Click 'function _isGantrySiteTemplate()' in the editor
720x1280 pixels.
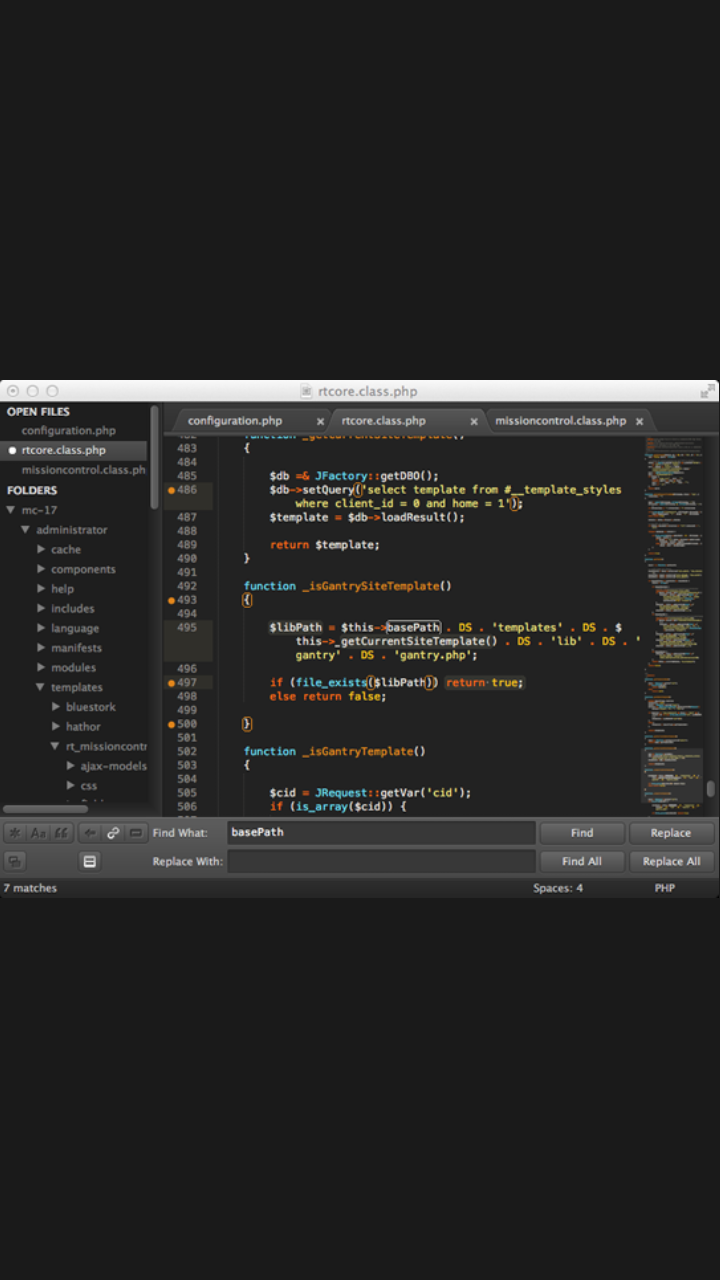click(347, 586)
